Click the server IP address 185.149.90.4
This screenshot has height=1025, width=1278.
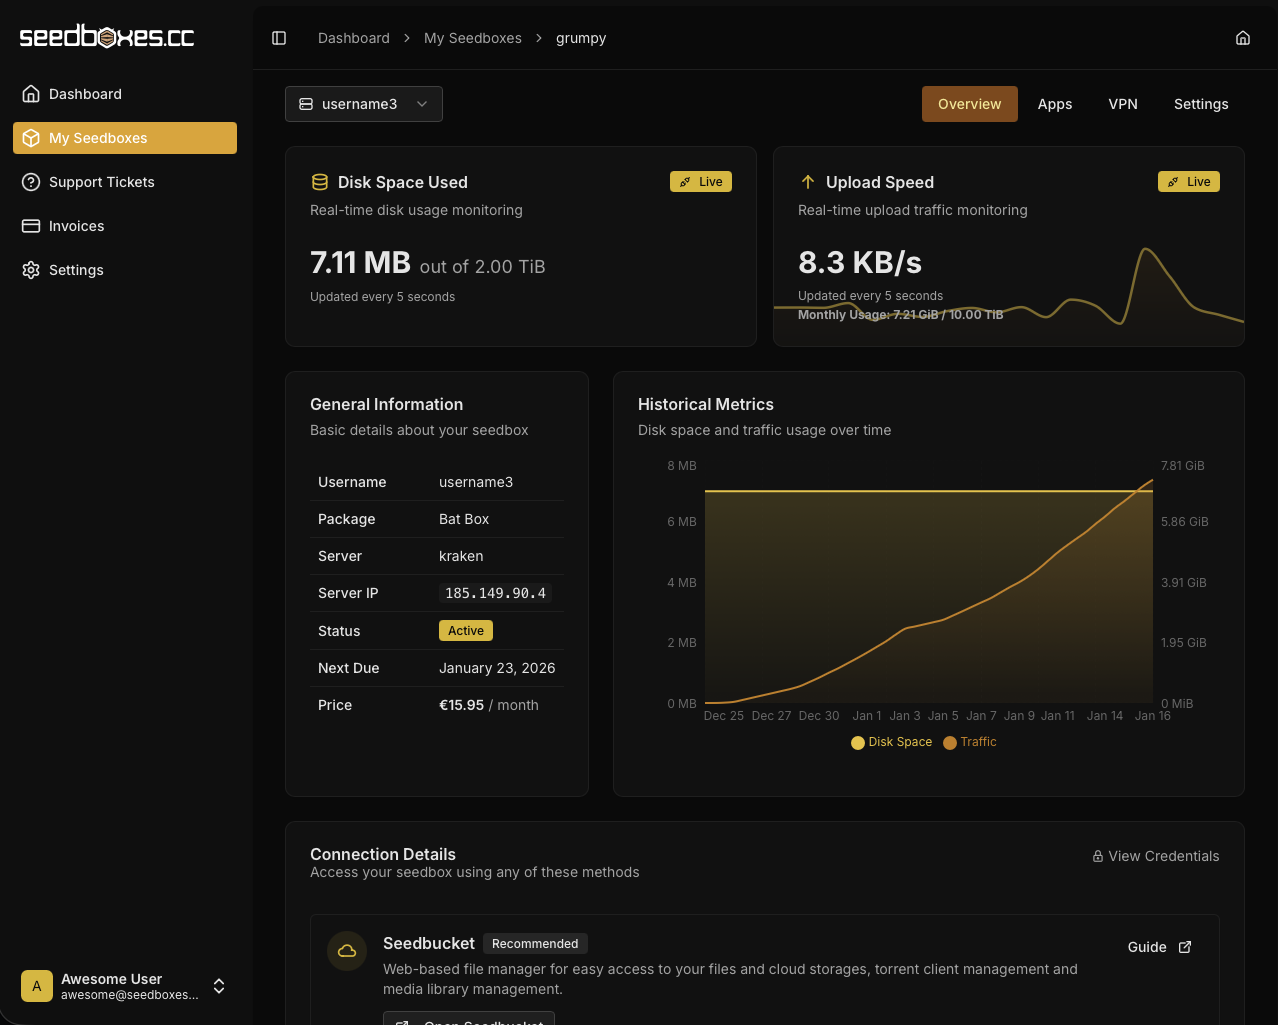495,593
